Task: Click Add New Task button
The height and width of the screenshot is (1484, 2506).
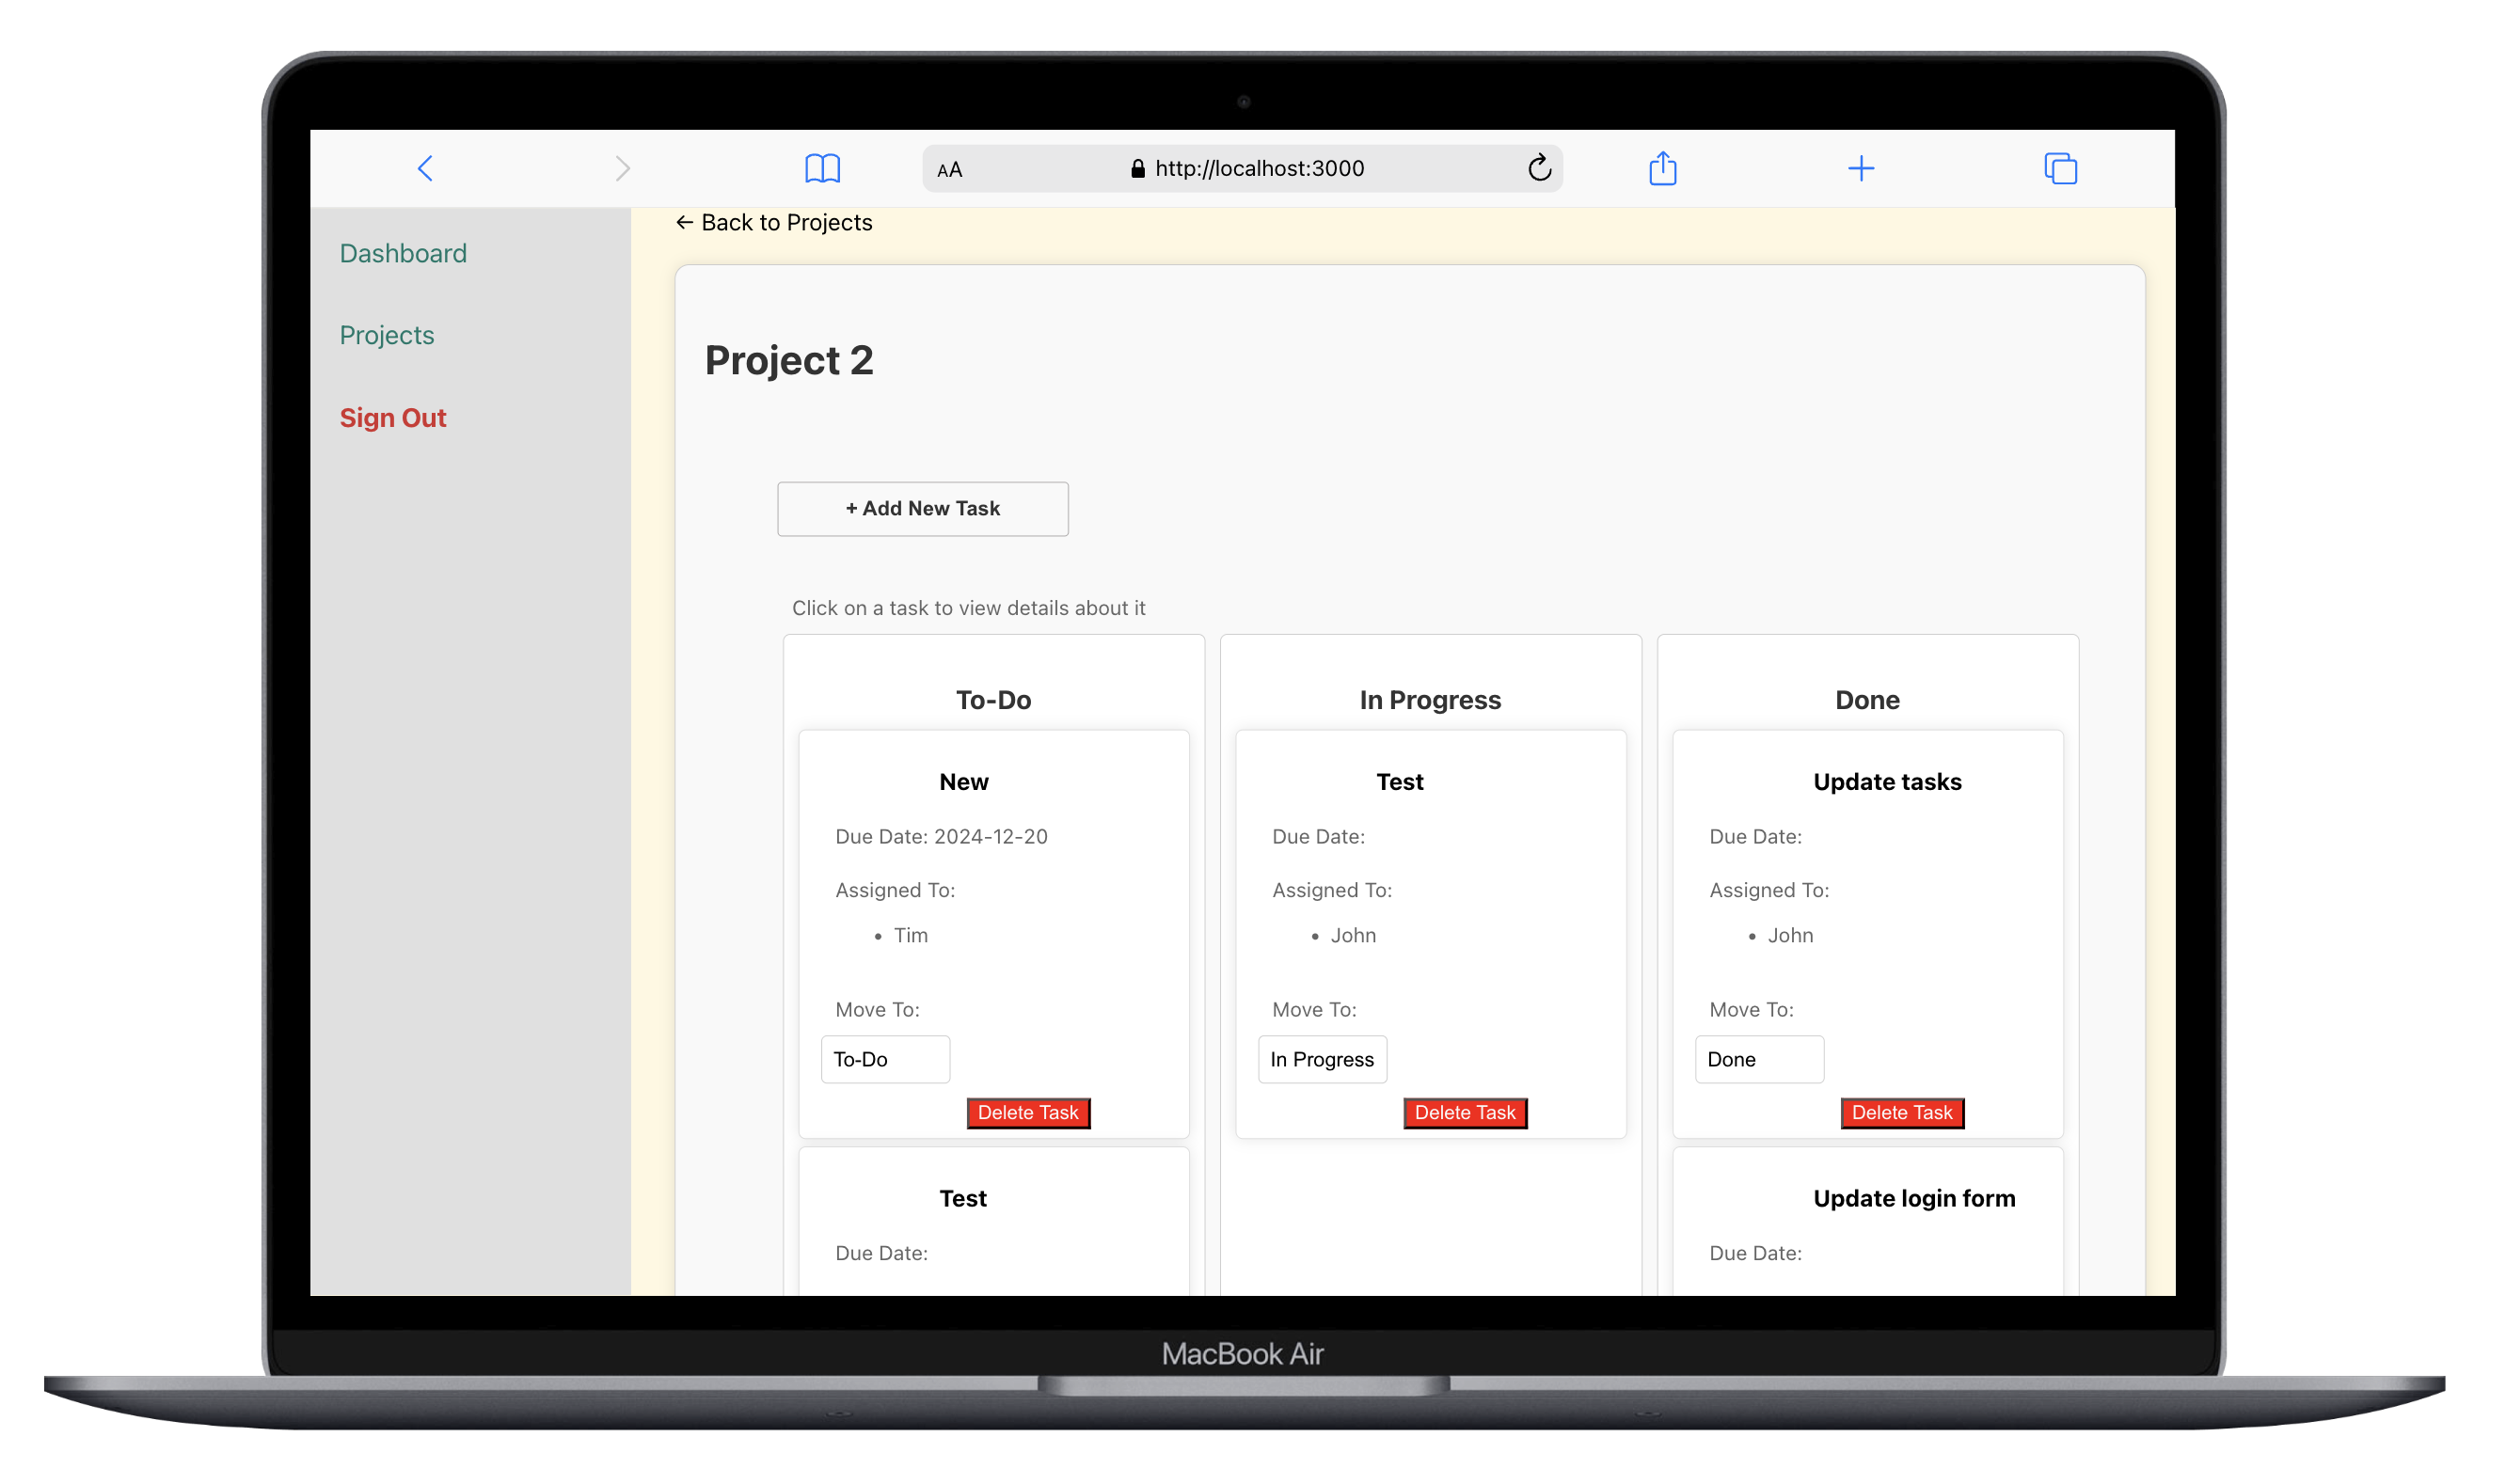Action: click(921, 509)
